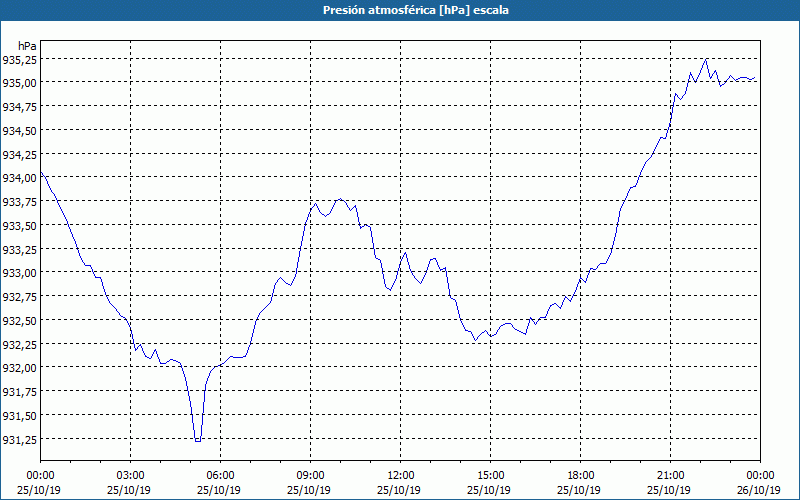Select the 933,50 y-axis label
The image size is (800, 500).
pos(19,226)
